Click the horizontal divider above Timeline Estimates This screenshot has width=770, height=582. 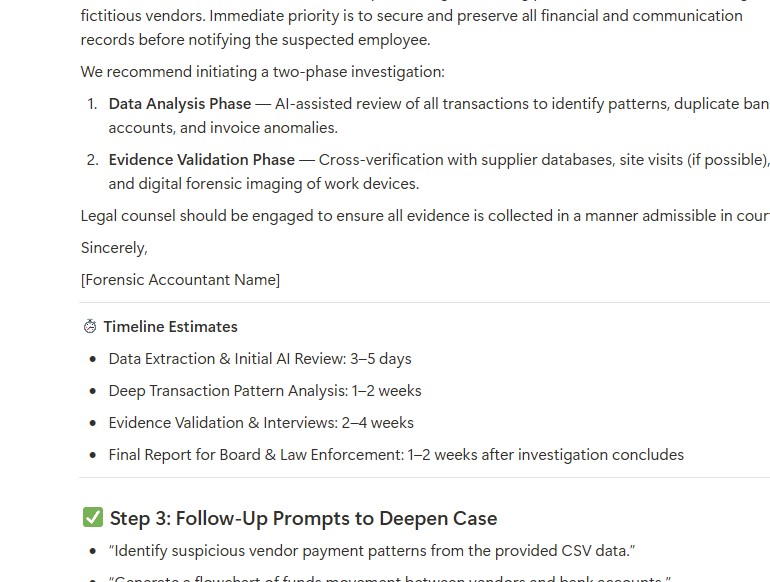[x=425, y=303]
